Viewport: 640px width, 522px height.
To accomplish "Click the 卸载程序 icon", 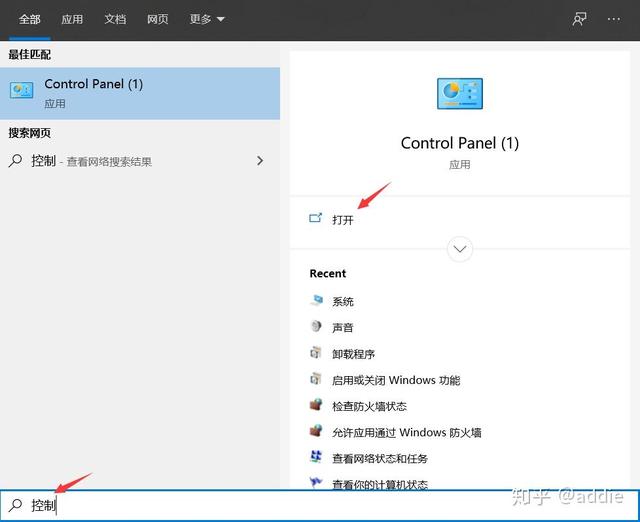I will (x=316, y=352).
